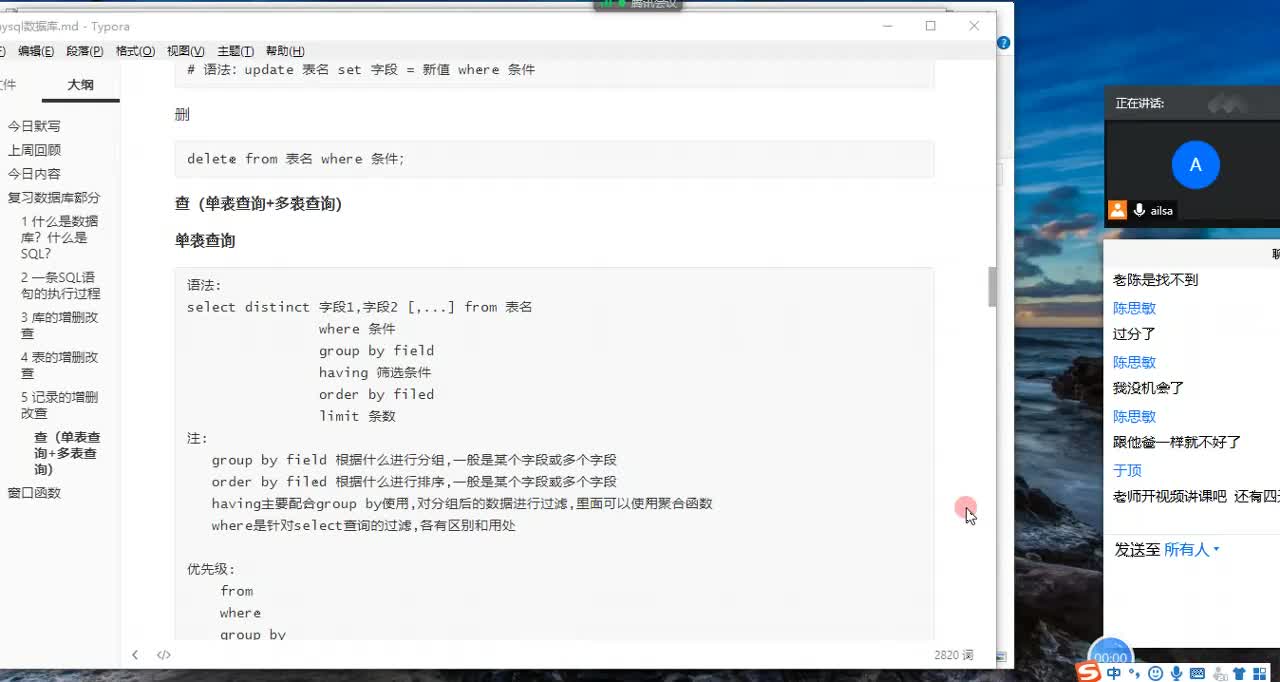The width and height of the screenshot is (1280, 682).
Task: Click chat message 老师开视频讲课吧
Action: pyautogui.click(x=1169, y=496)
